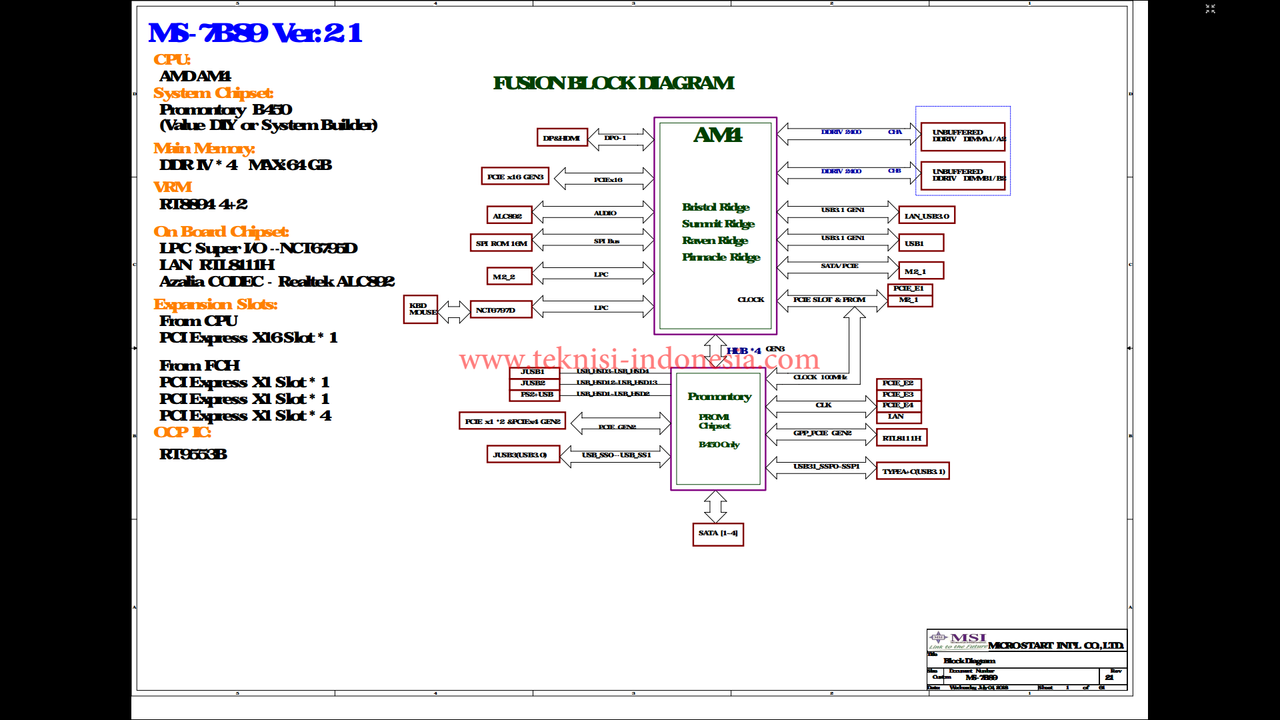
Task: Click the FUSION BLOCK DIAGRAM heading
Action: pyautogui.click(x=613, y=83)
